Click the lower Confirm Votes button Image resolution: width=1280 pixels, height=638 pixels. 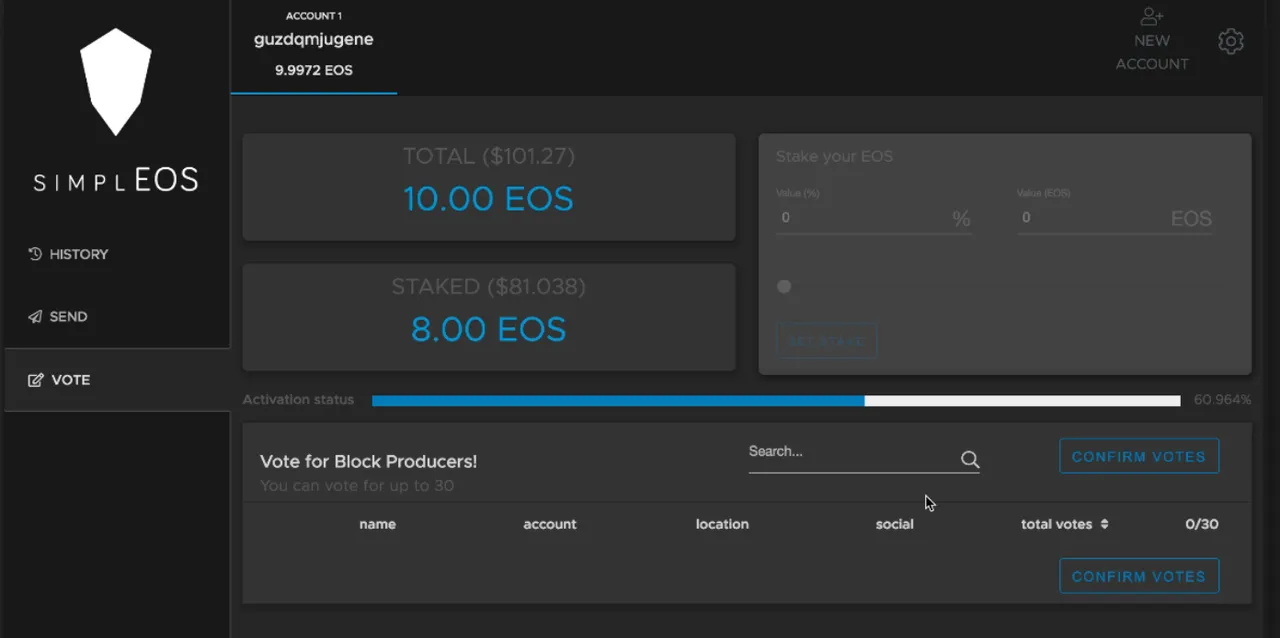pos(1139,576)
